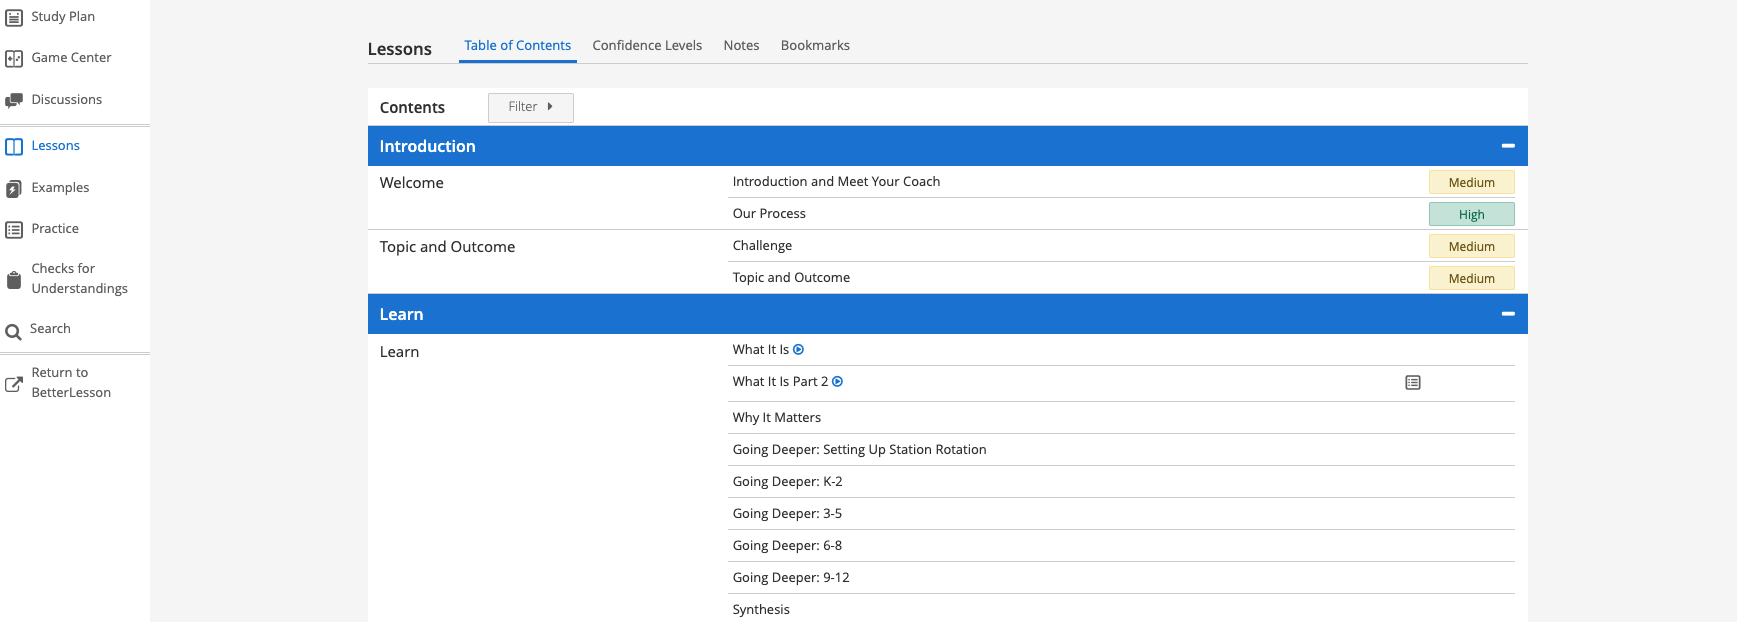Click the Discussions chat bubble icon
Screen dimensions: 1737x622
click(x=14, y=100)
